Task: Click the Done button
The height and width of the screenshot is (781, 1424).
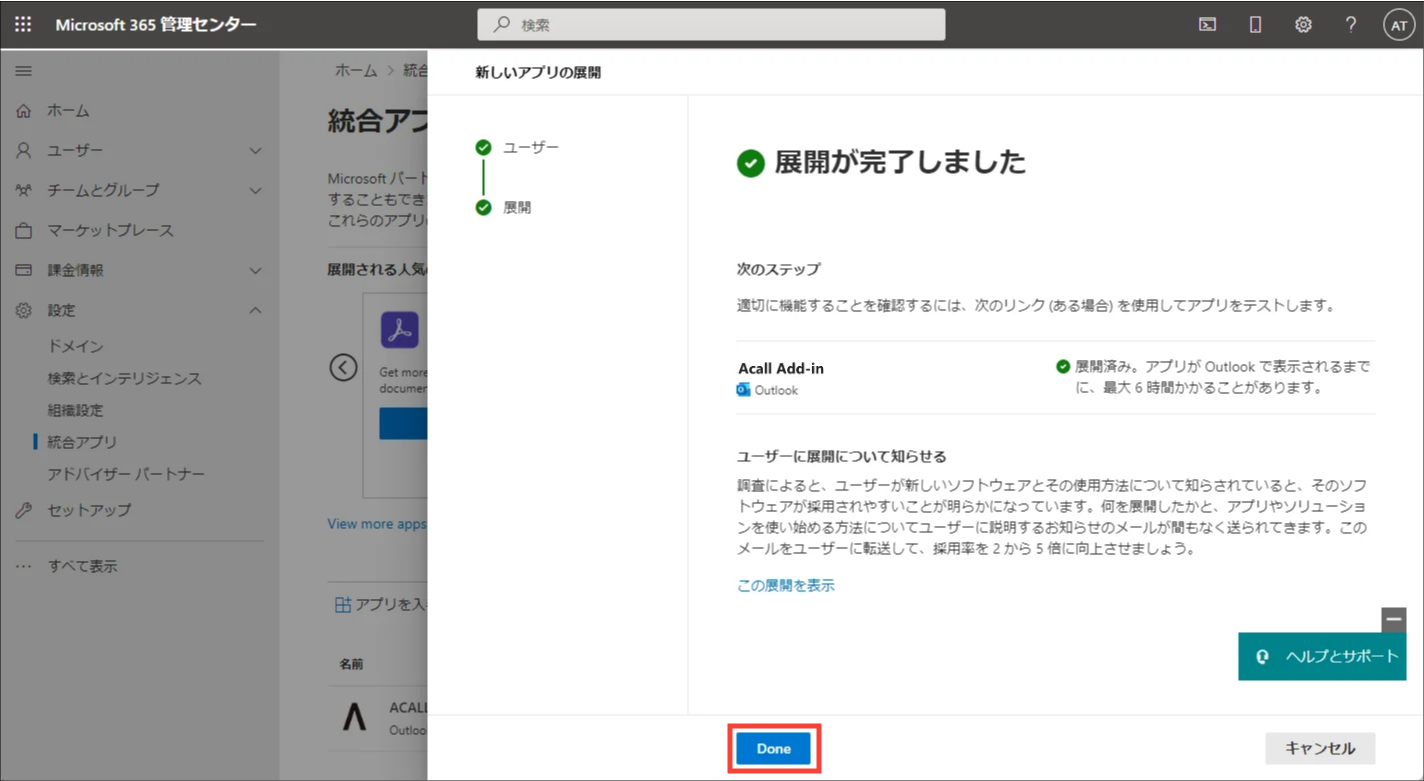Action: (774, 748)
